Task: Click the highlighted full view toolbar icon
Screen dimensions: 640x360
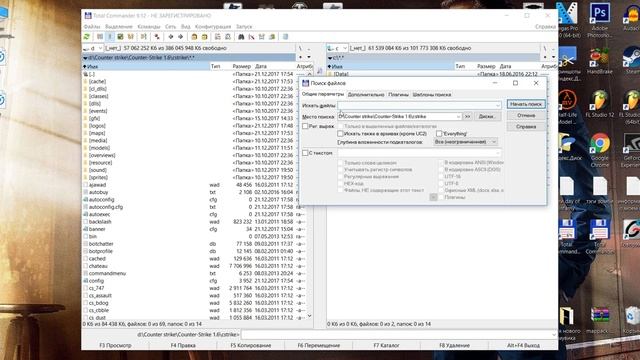Action: click(x=110, y=37)
